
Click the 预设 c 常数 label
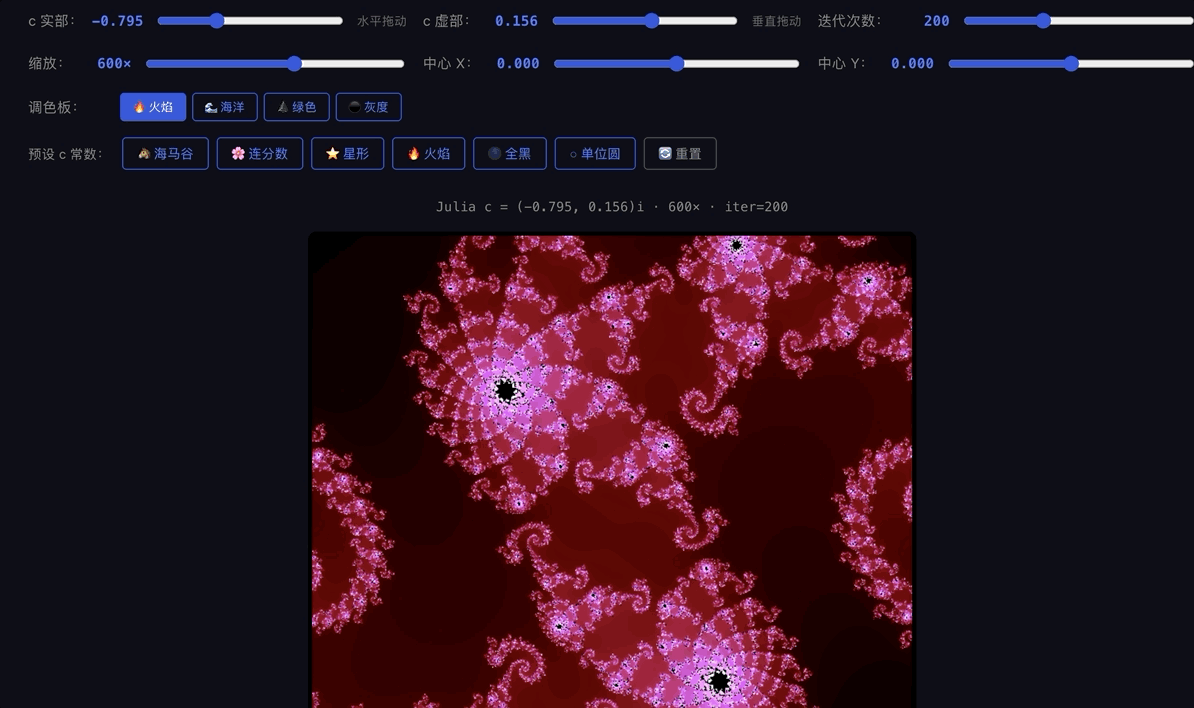point(65,154)
